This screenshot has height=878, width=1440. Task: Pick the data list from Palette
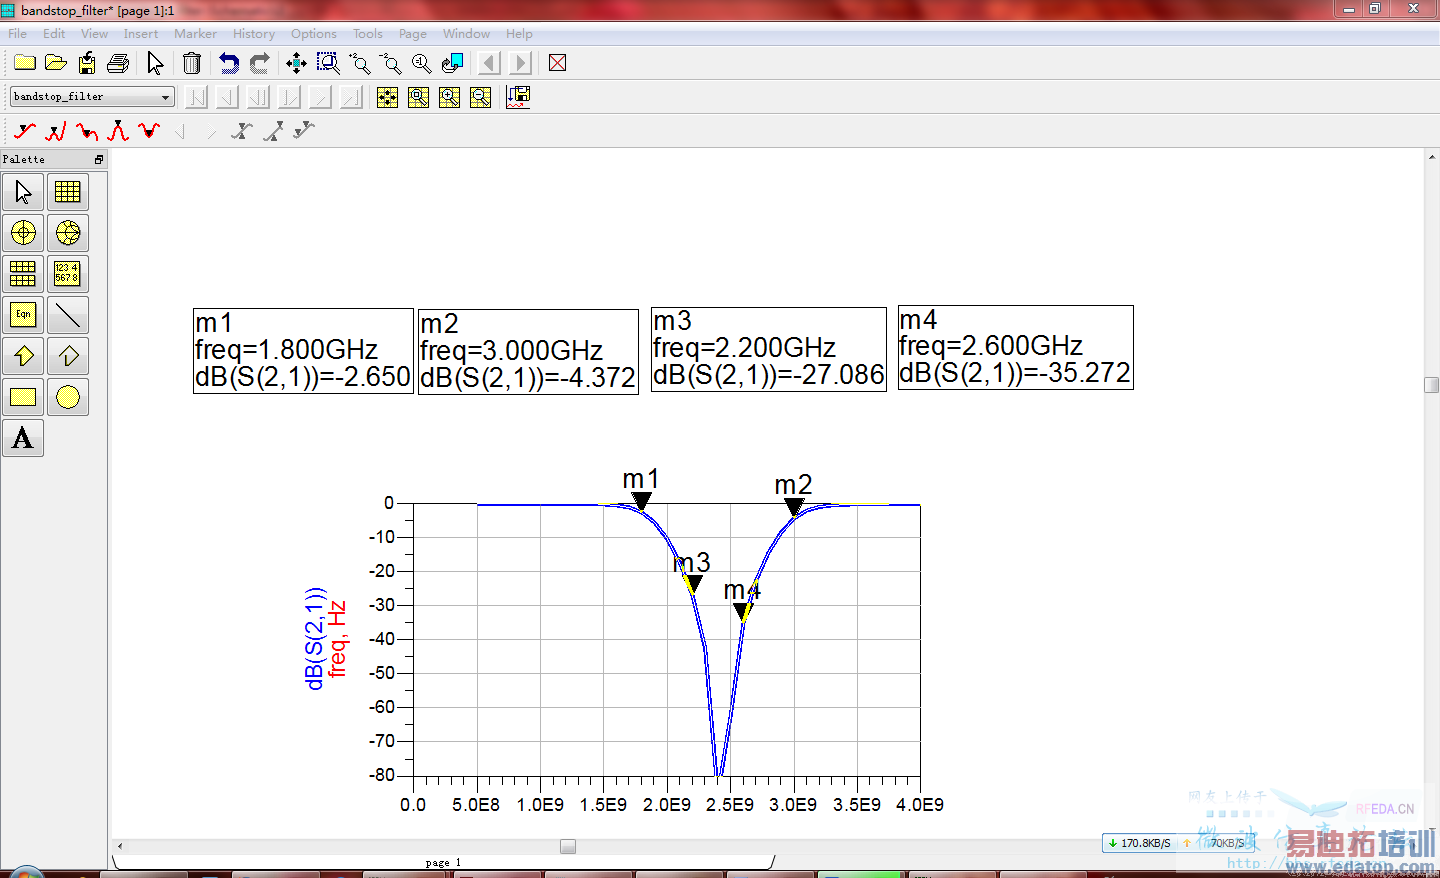[68, 274]
